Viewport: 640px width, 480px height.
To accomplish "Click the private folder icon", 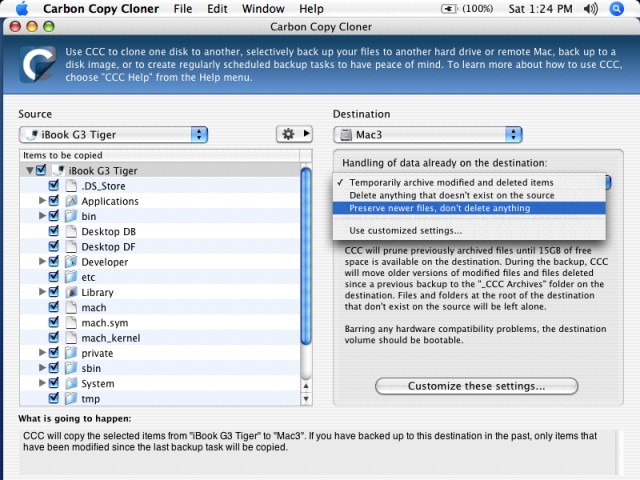I will coord(71,353).
